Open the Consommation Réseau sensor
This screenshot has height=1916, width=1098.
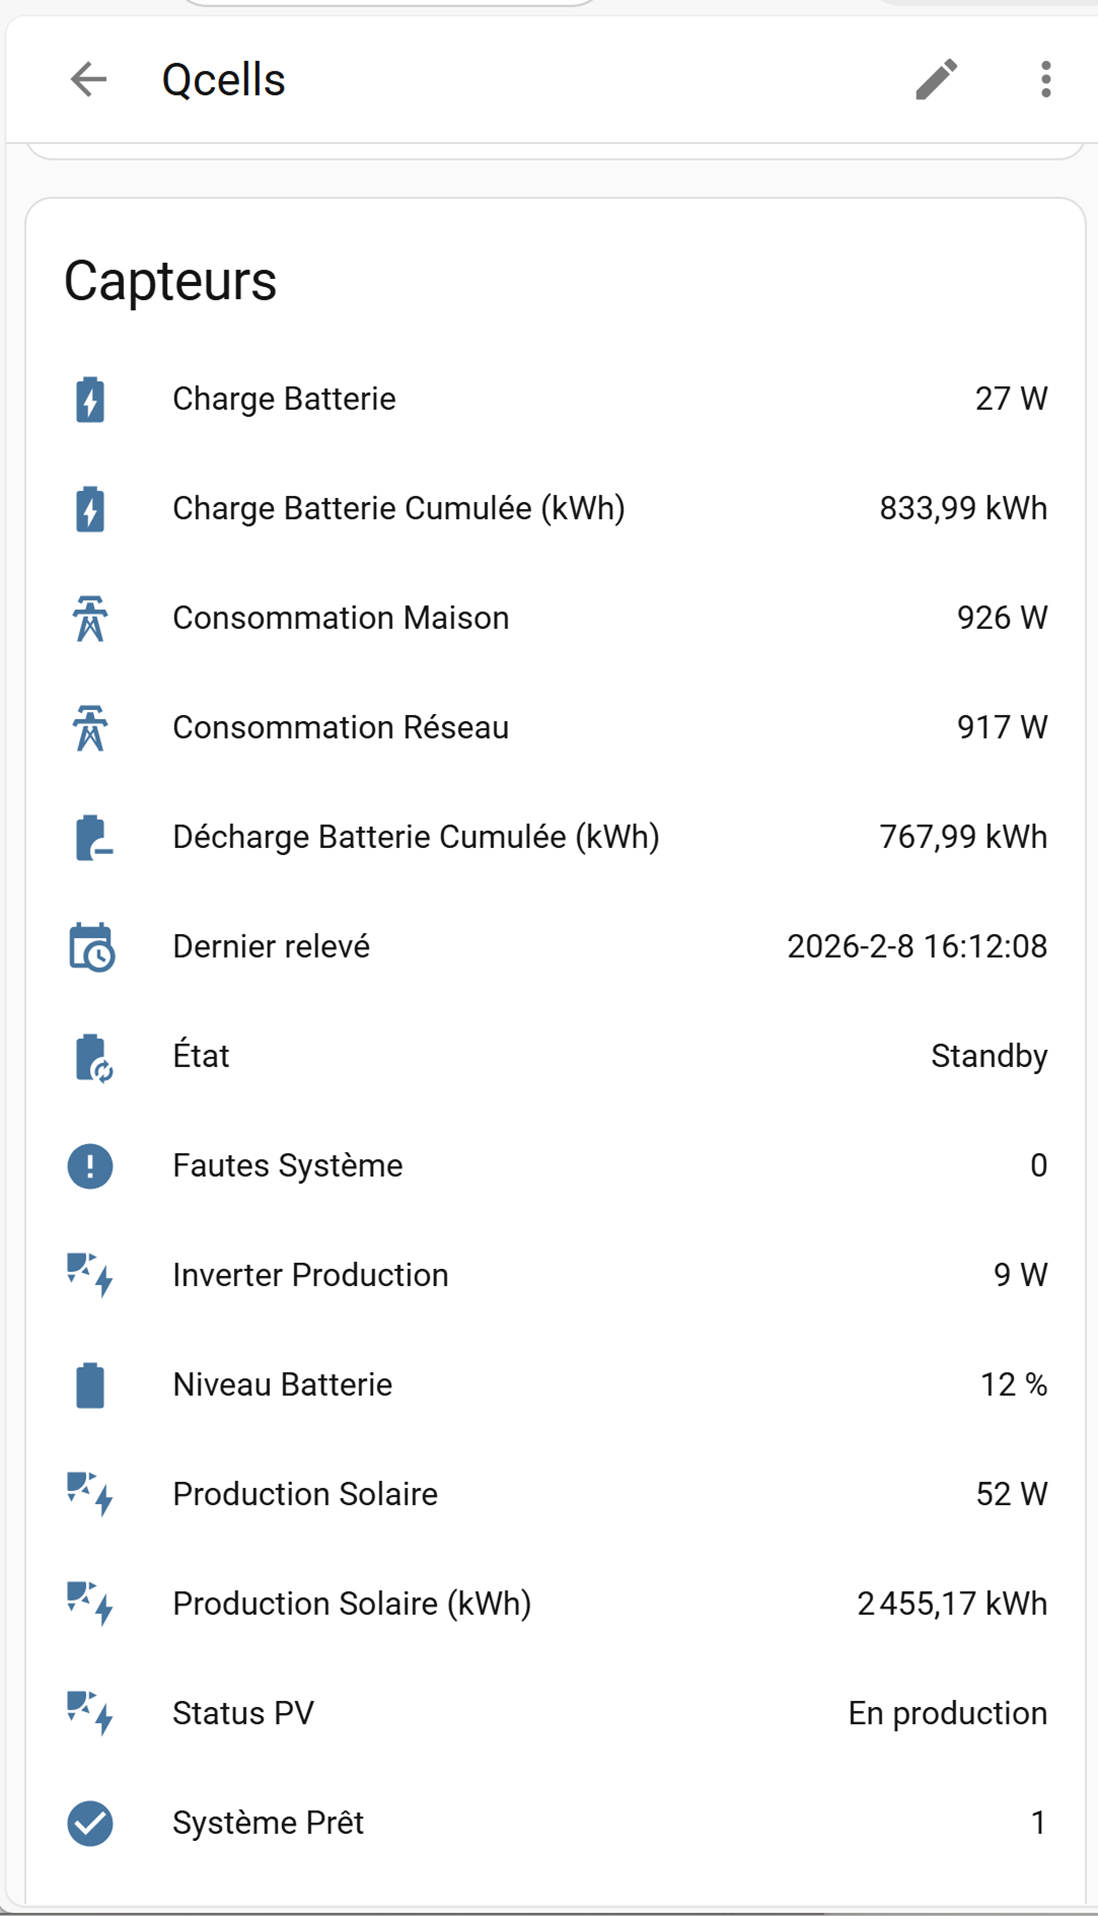coord(340,728)
